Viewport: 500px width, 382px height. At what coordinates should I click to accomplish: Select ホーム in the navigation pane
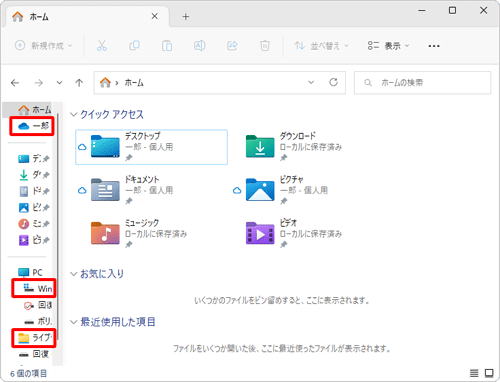pyautogui.click(x=27, y=109)
